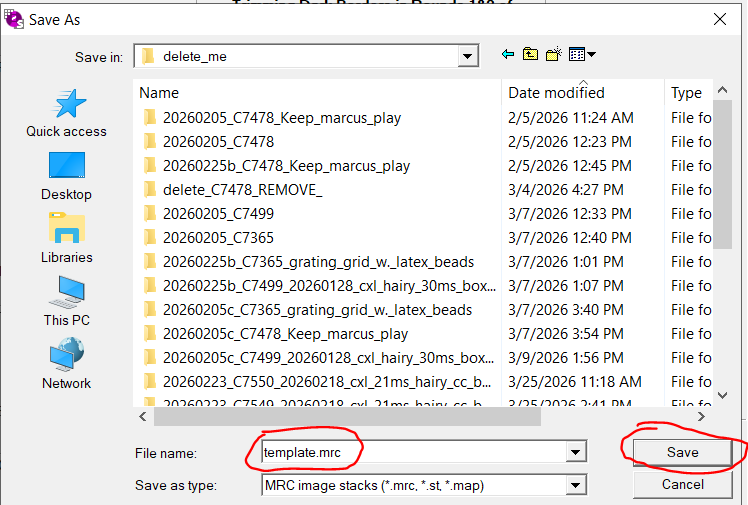748x505 pixels.
Task: Select folder 20260225b_C7478_Keep_marcus_play
Action: (x=286, y=166)
